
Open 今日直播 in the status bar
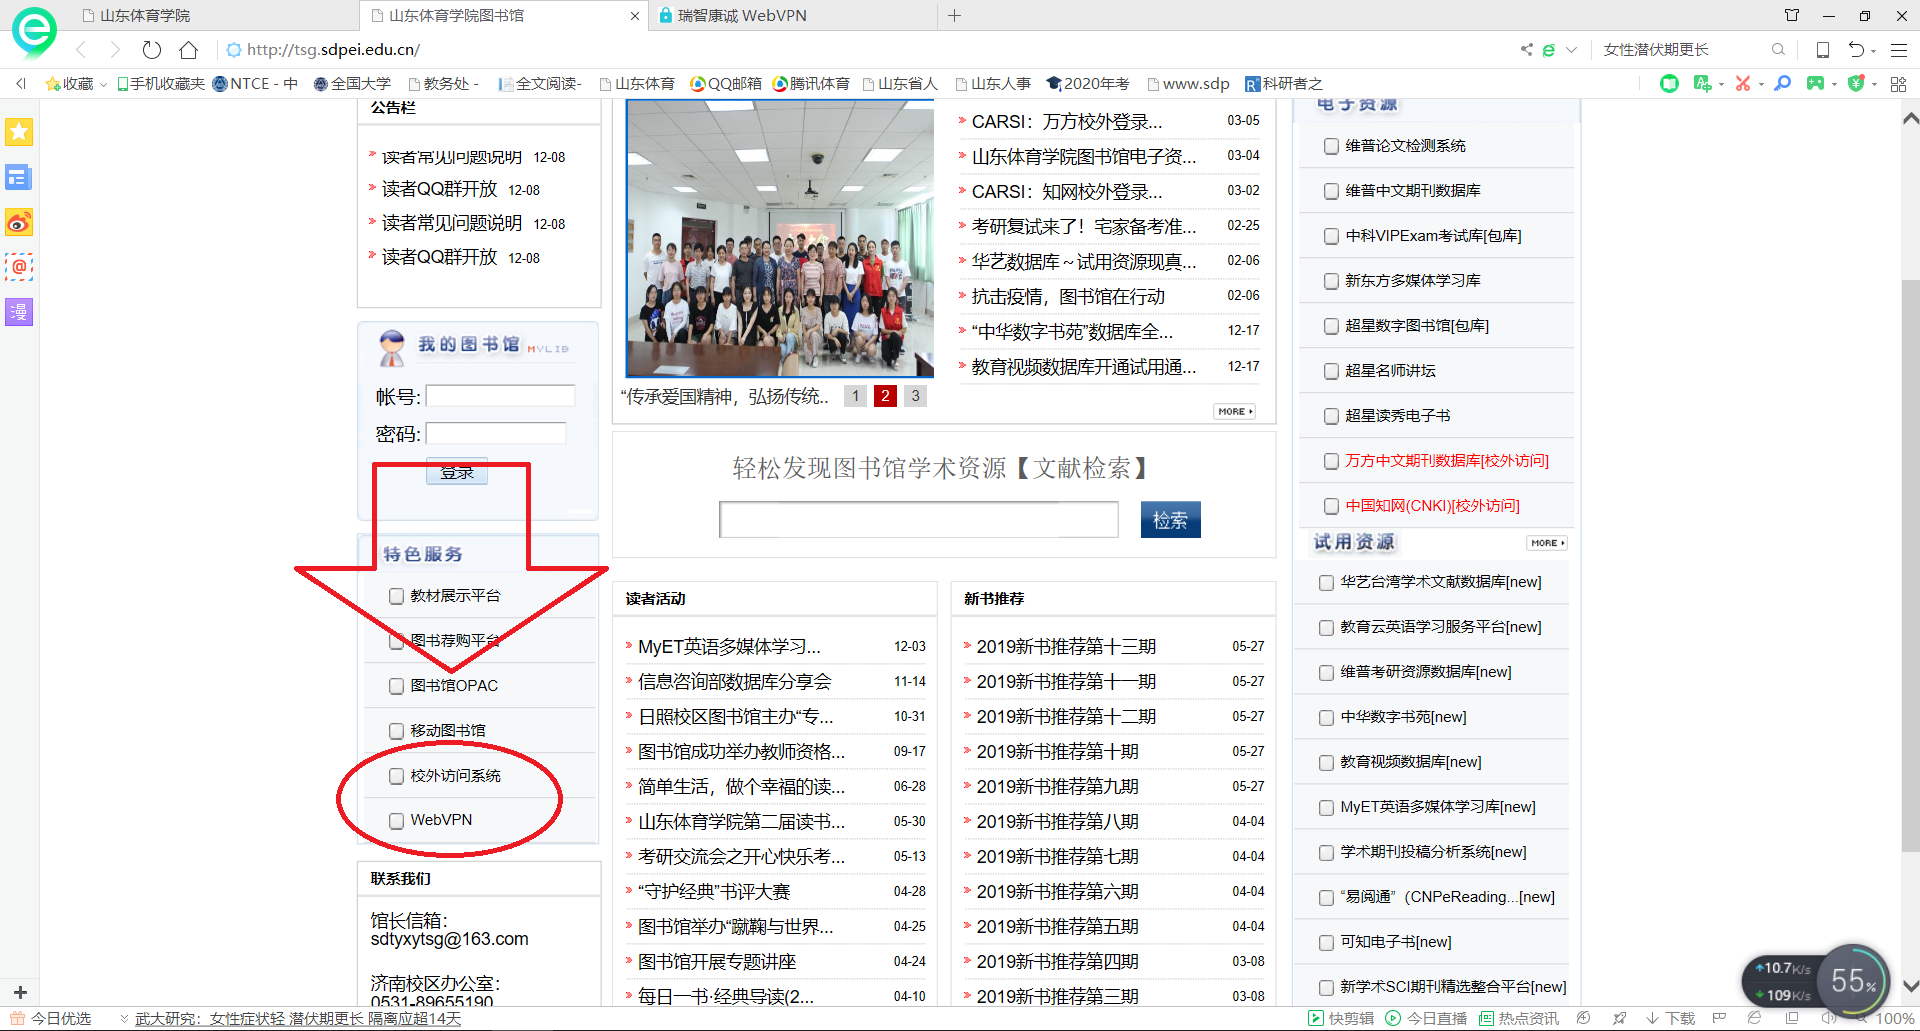click(1426, 1018)
